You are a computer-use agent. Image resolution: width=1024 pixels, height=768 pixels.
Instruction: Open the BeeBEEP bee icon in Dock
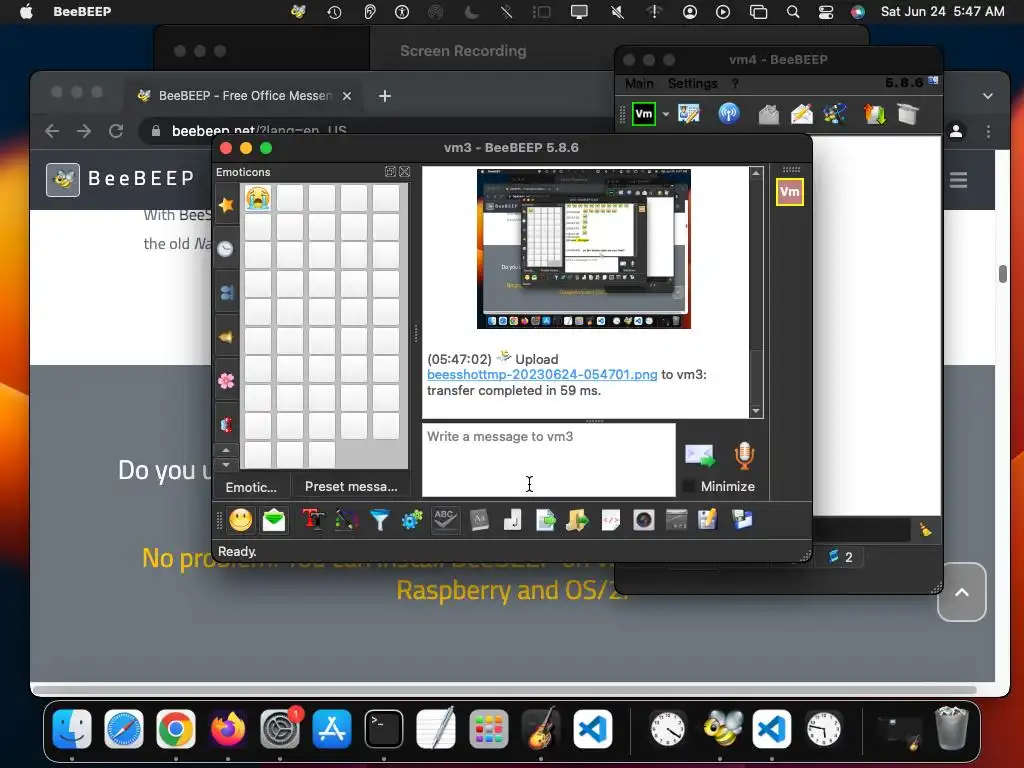[x=722, y=728]
